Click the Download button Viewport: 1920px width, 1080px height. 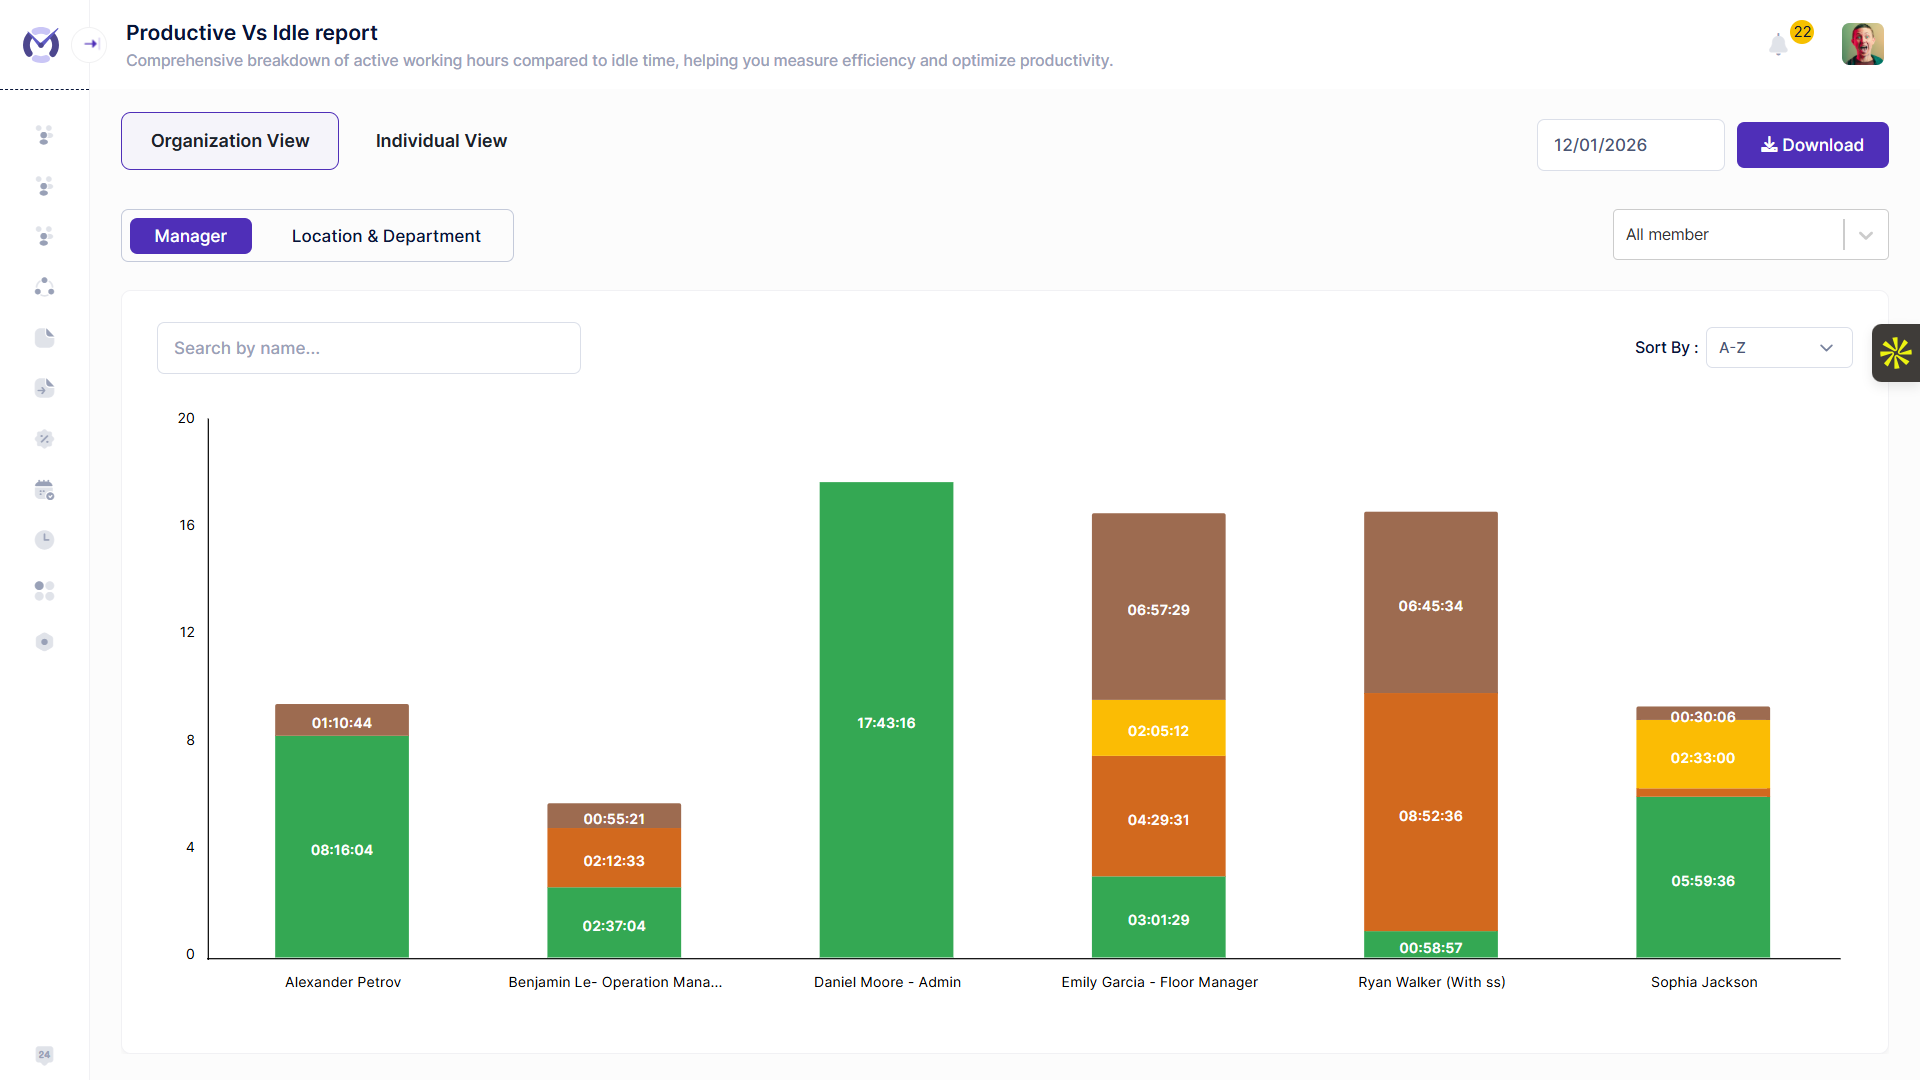coord(1812,145)
